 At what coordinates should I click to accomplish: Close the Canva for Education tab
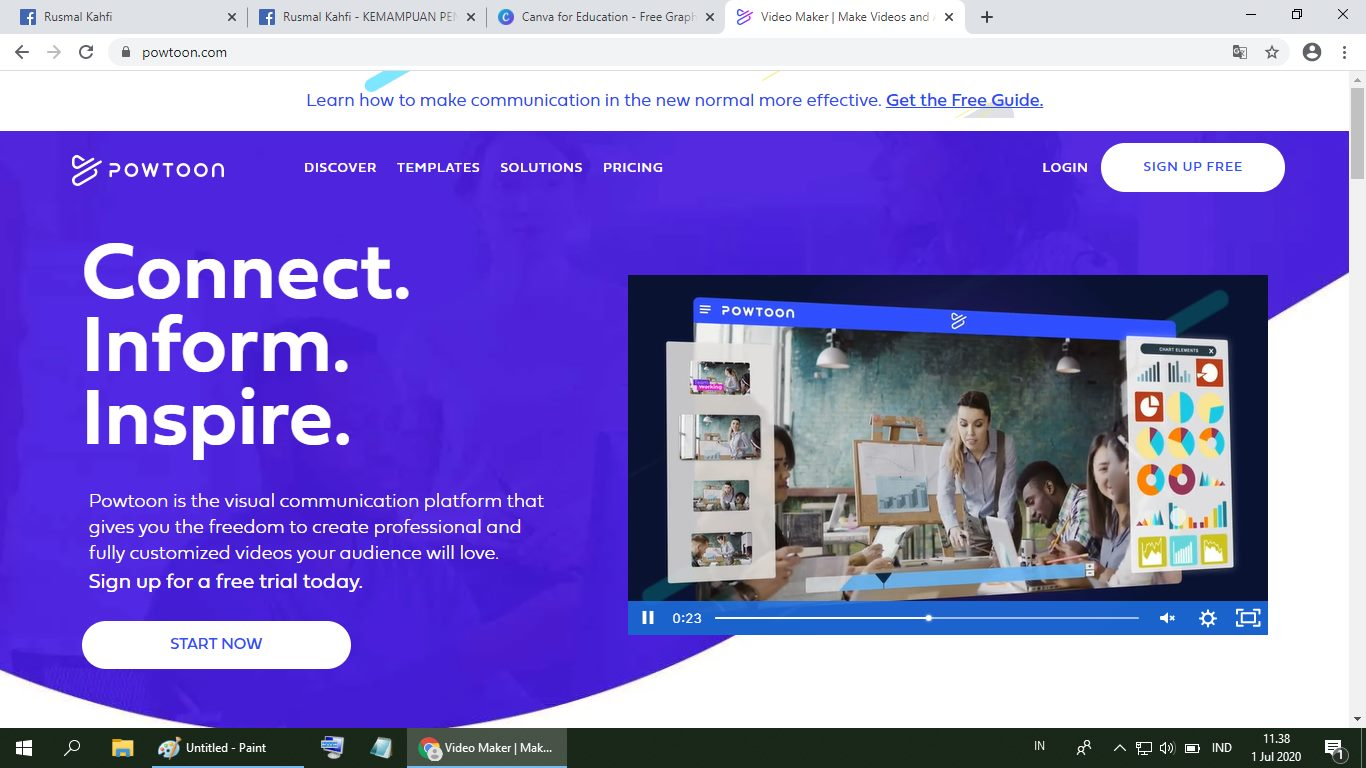pos(711,17)
